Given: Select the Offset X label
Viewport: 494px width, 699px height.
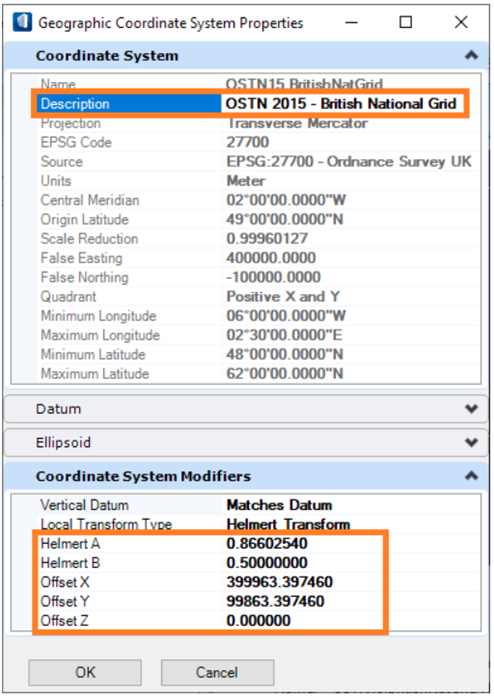Looking at the screenshot, I should (x=65, y=582).
